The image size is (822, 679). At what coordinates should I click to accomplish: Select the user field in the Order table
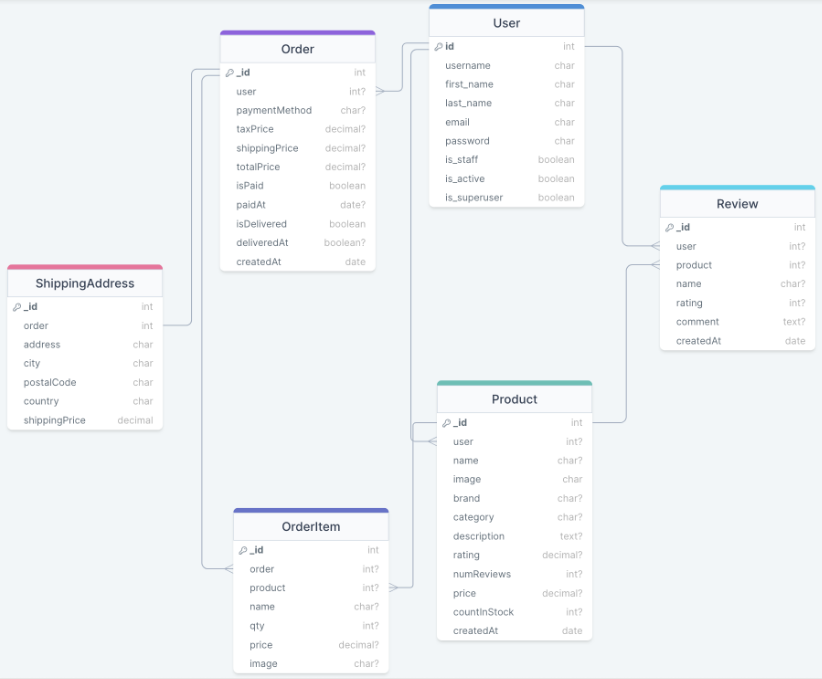tap(298, 92)
